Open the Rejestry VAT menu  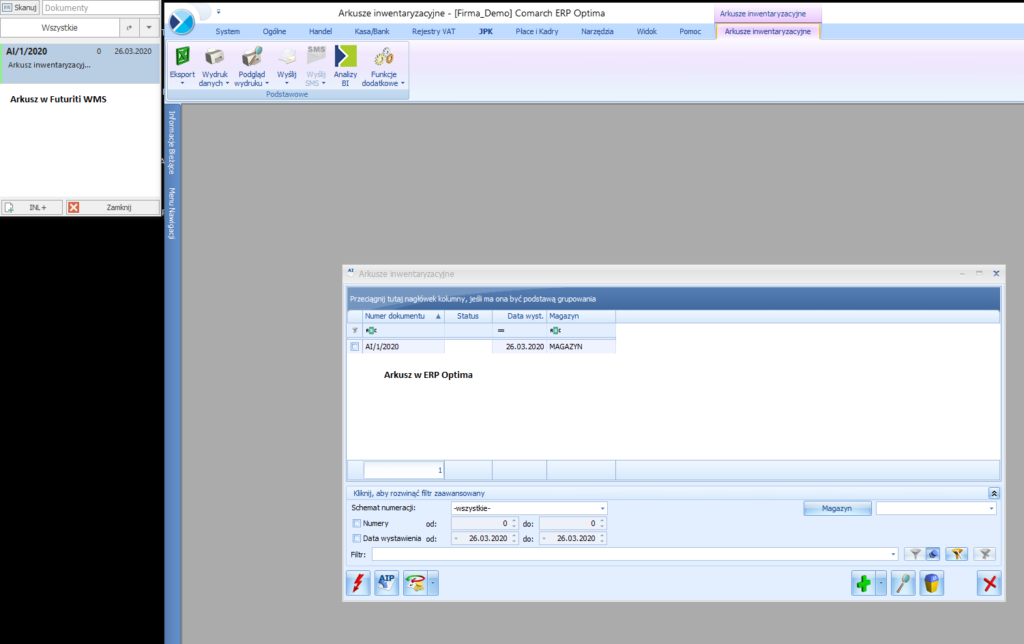pos(434,31)
